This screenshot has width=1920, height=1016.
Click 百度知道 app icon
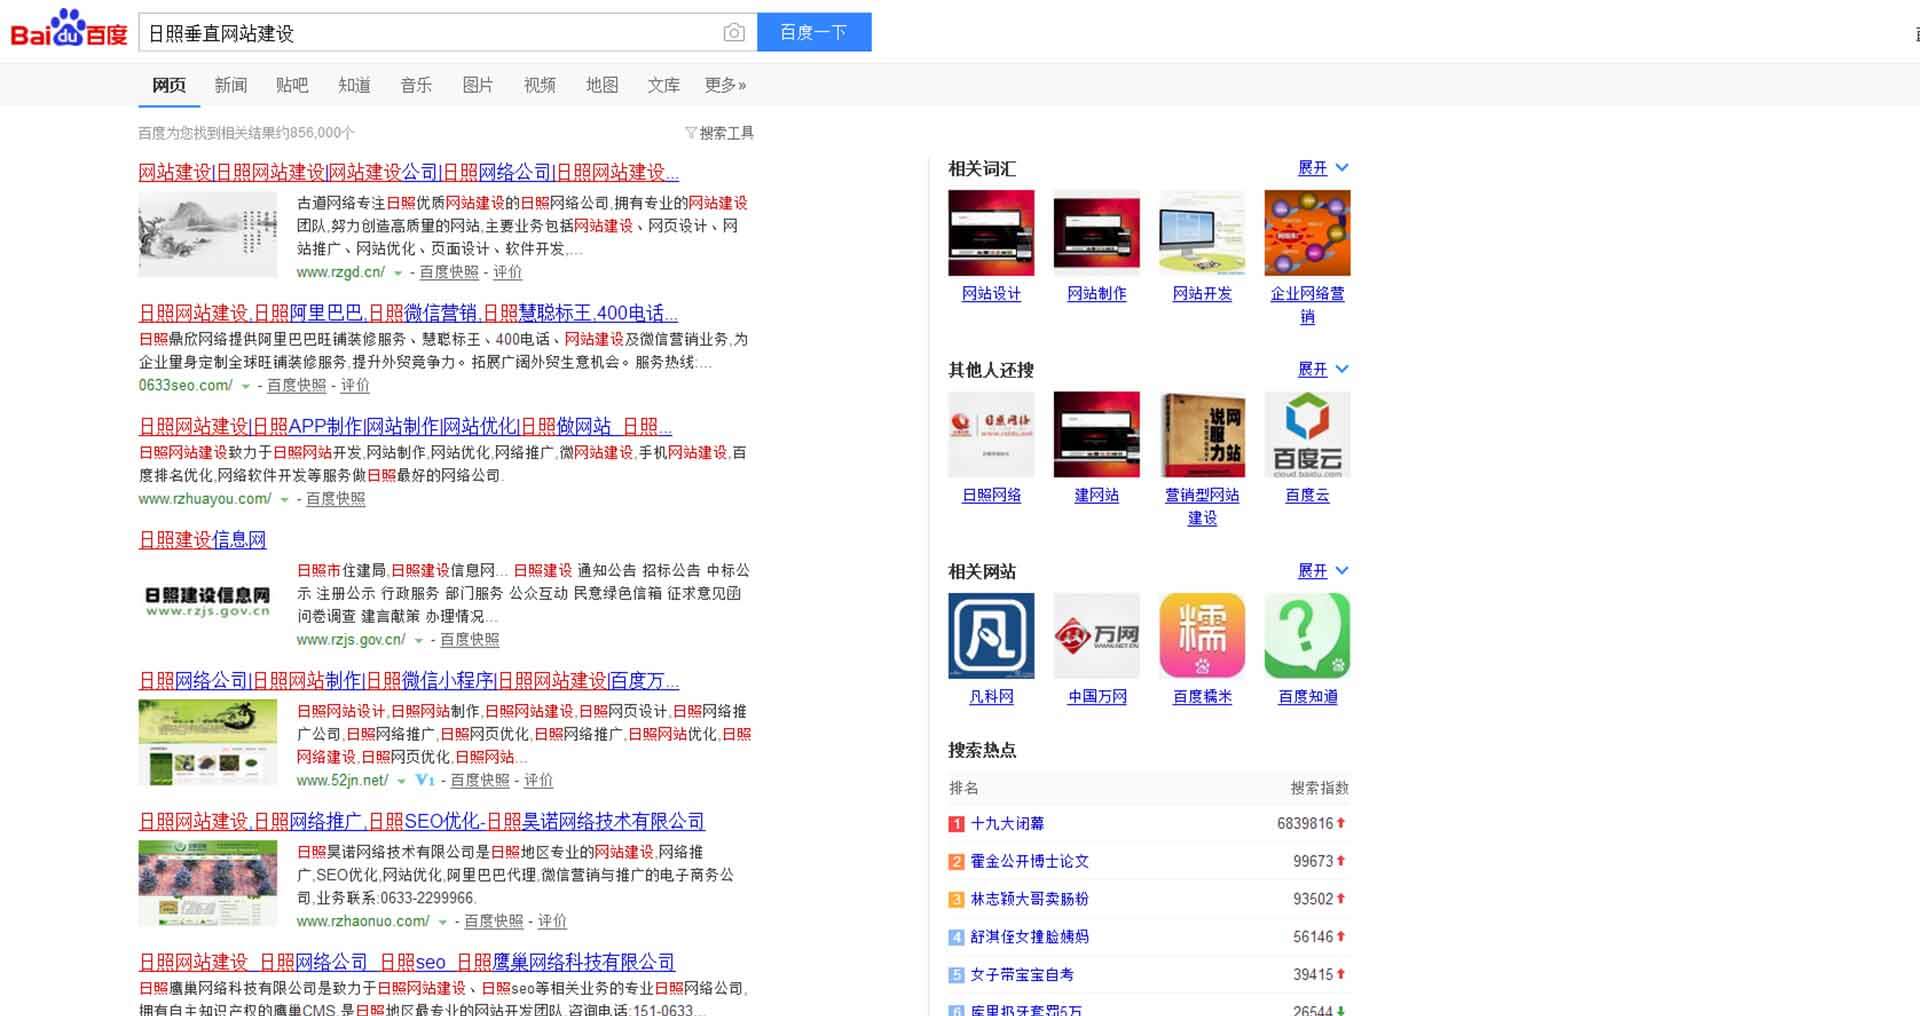[1308, 636]
